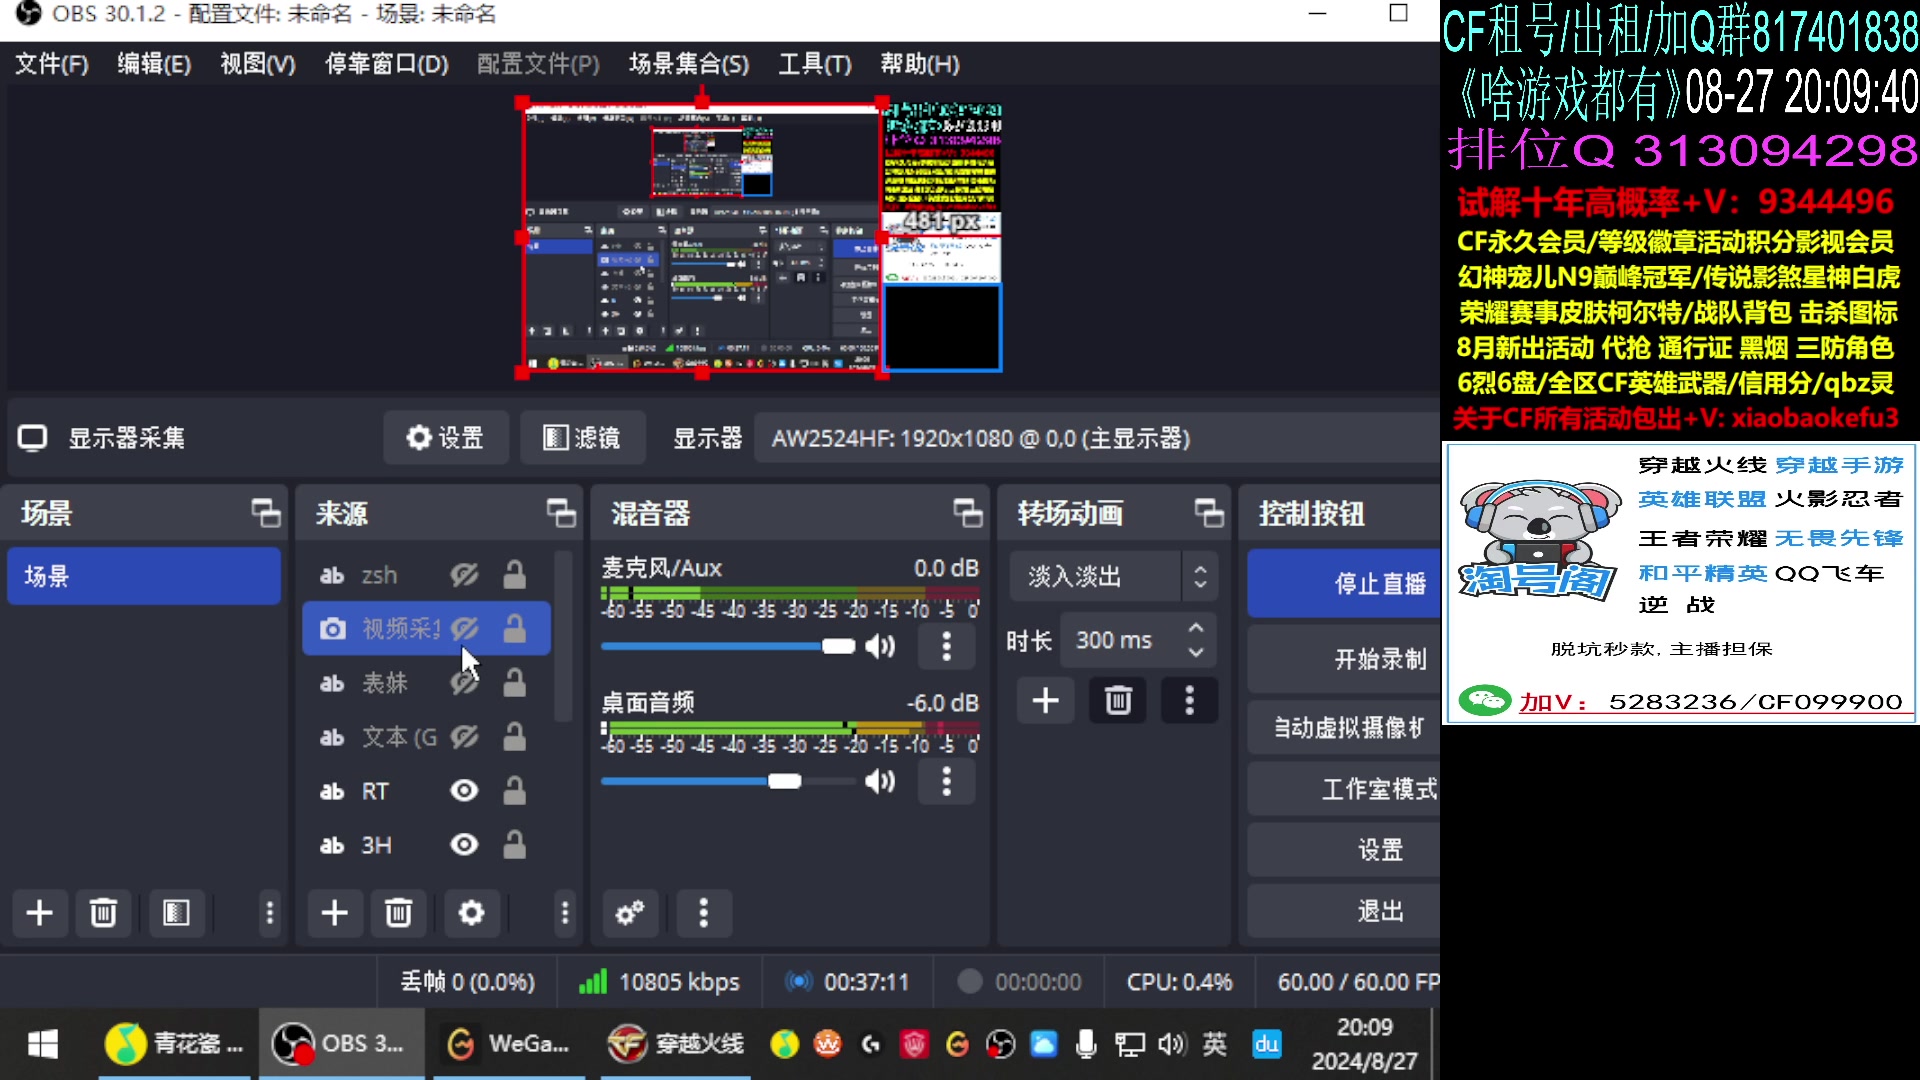Open 桌面音频 mixer options menu
The image size is (1920, 1080).
click(x=946, y=781)
